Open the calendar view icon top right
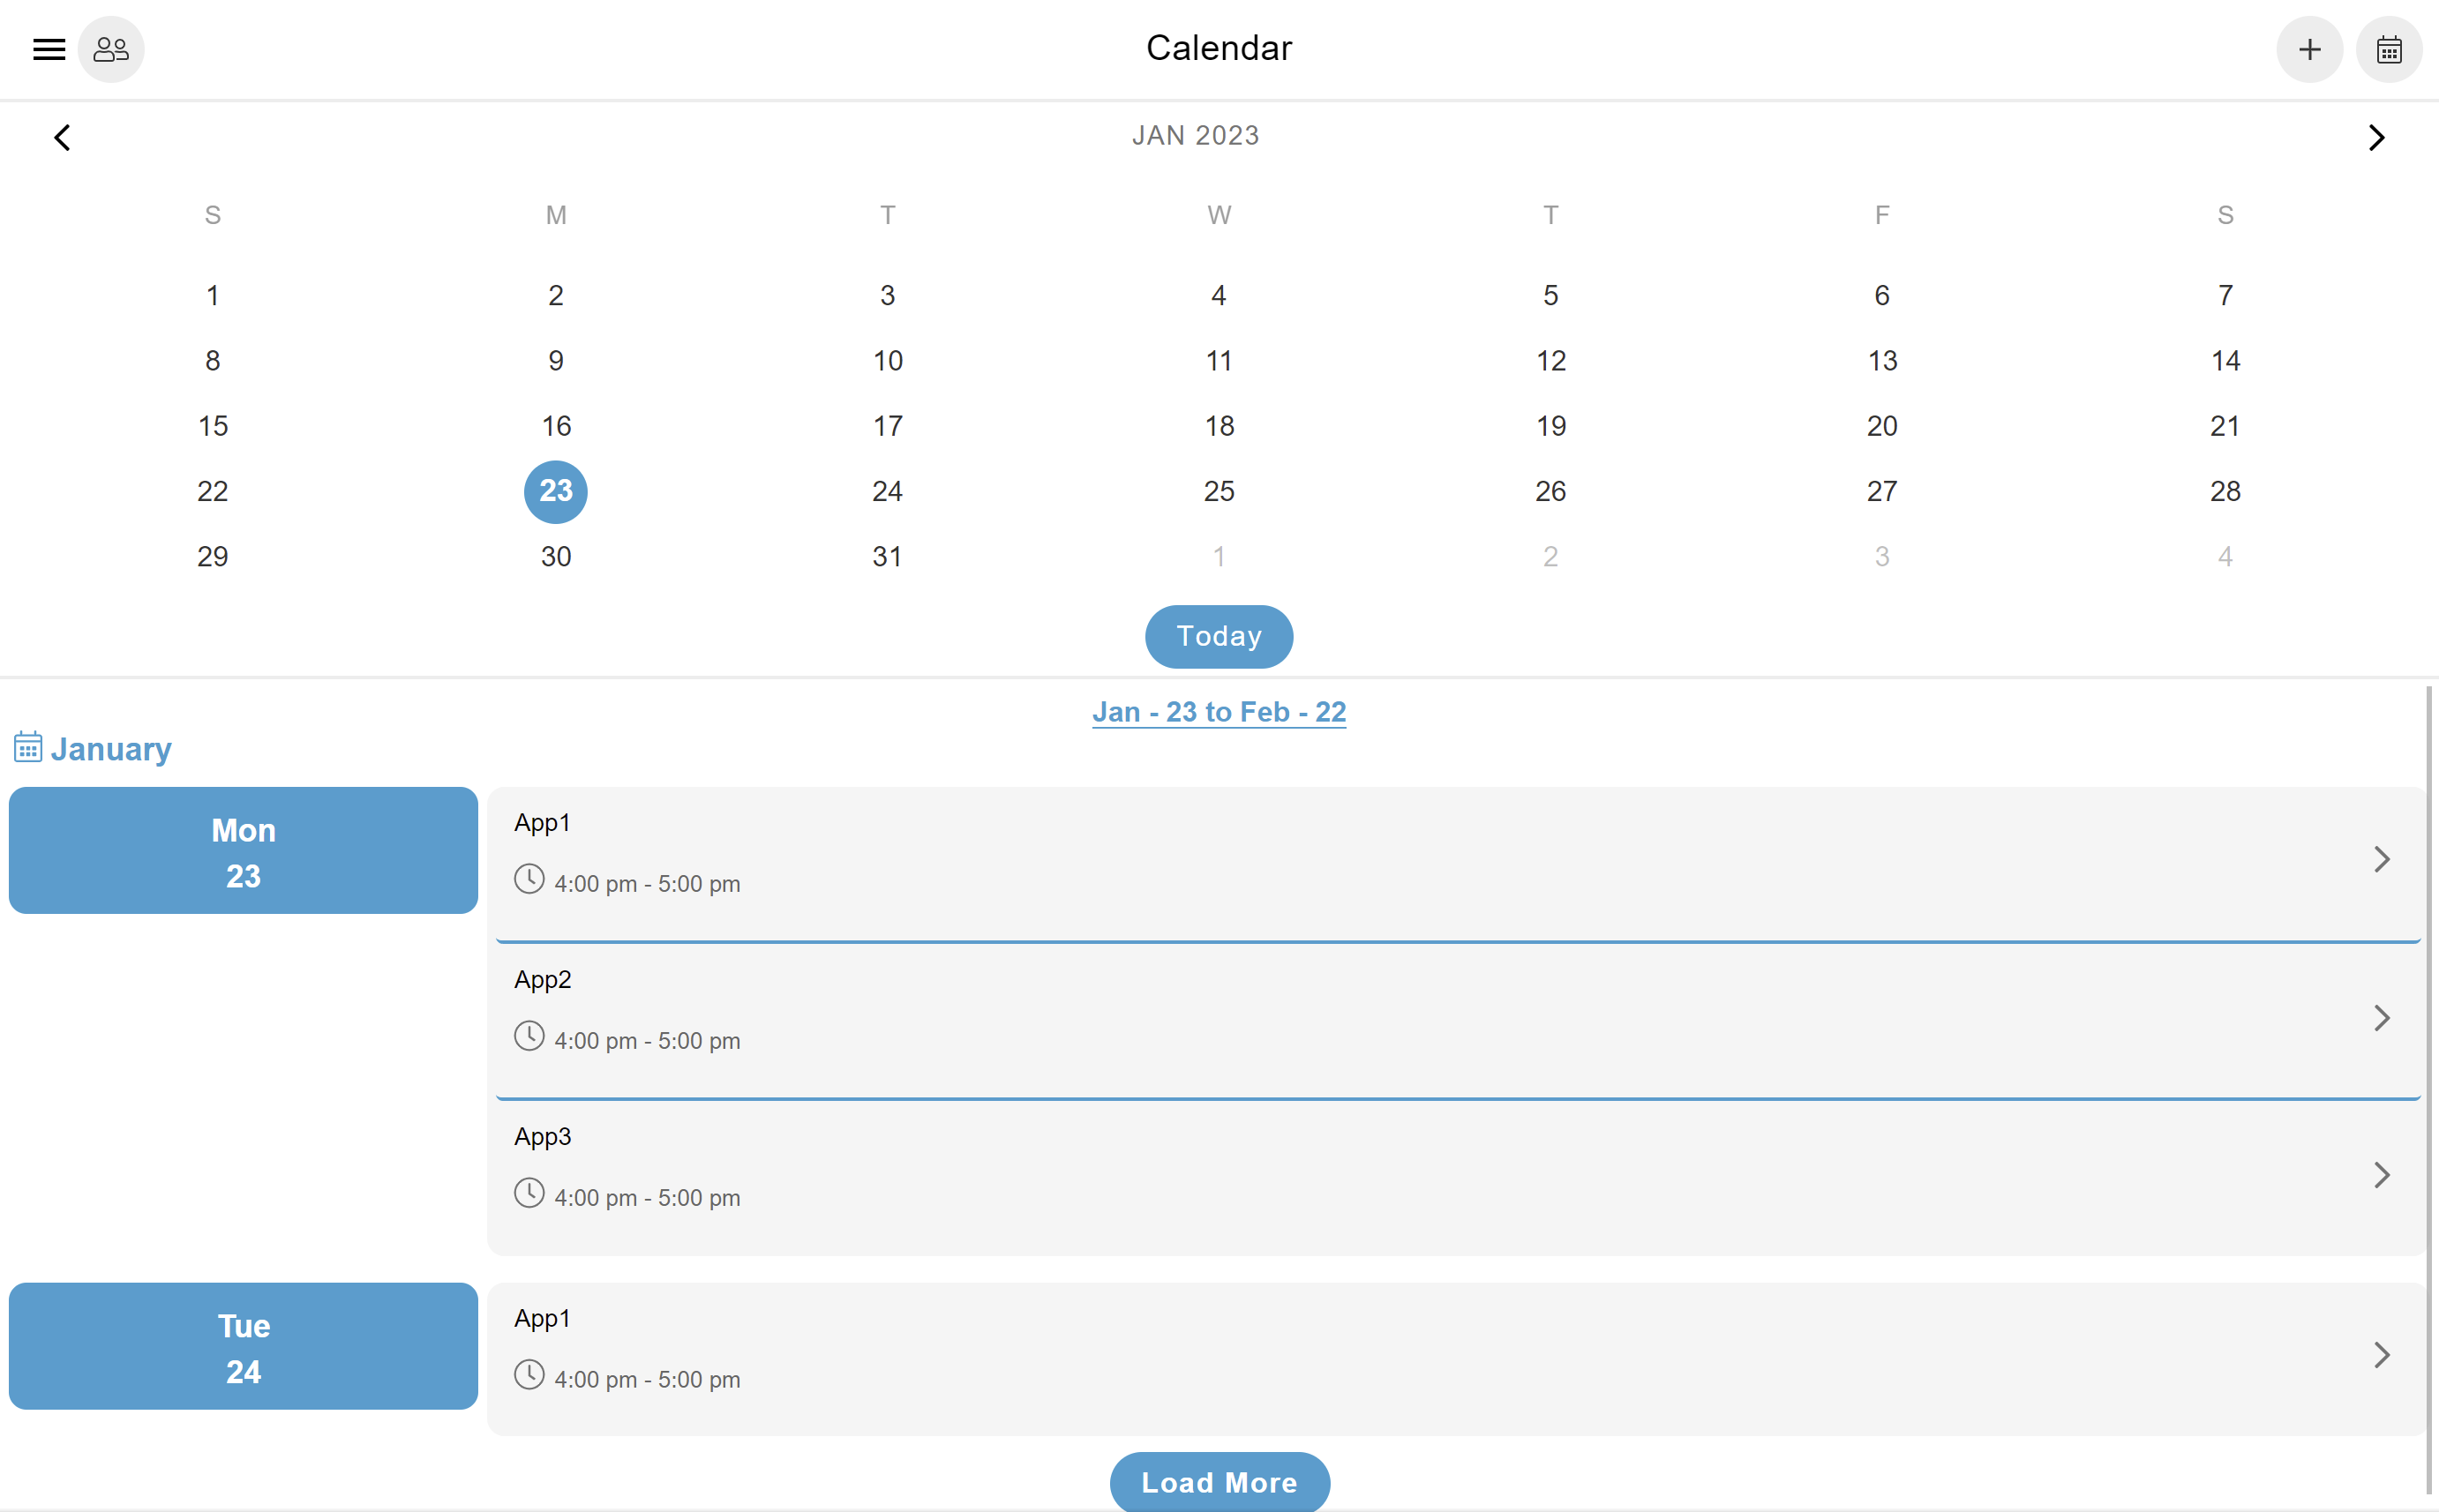The height and width of the screenshot is (1512, 2439). (2389, 49)
